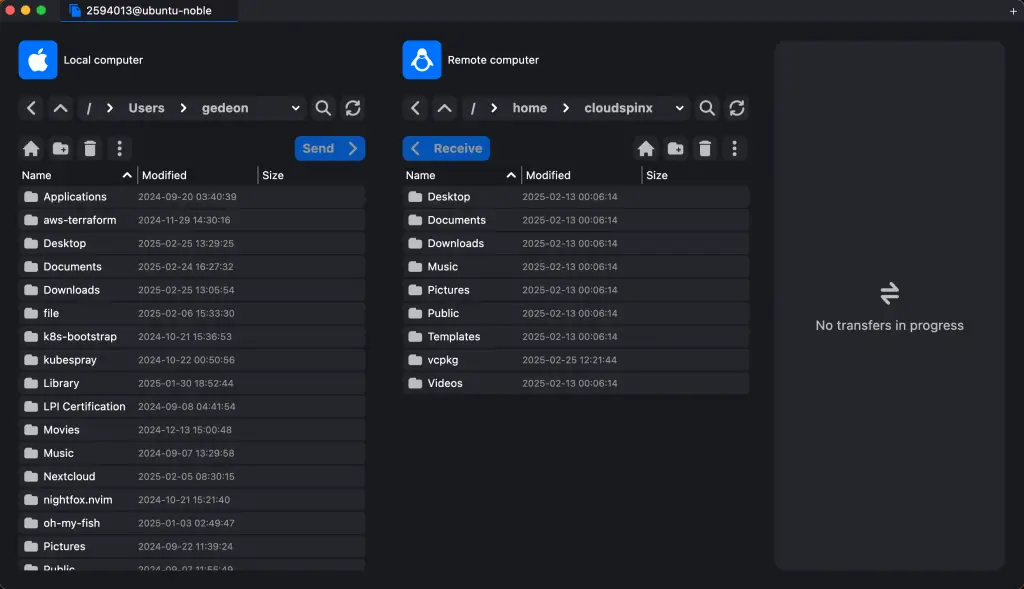Screen dimensions: 1024x589
Task: Go to local home directory
Action: pyautogui.click(x=31, y=149)
